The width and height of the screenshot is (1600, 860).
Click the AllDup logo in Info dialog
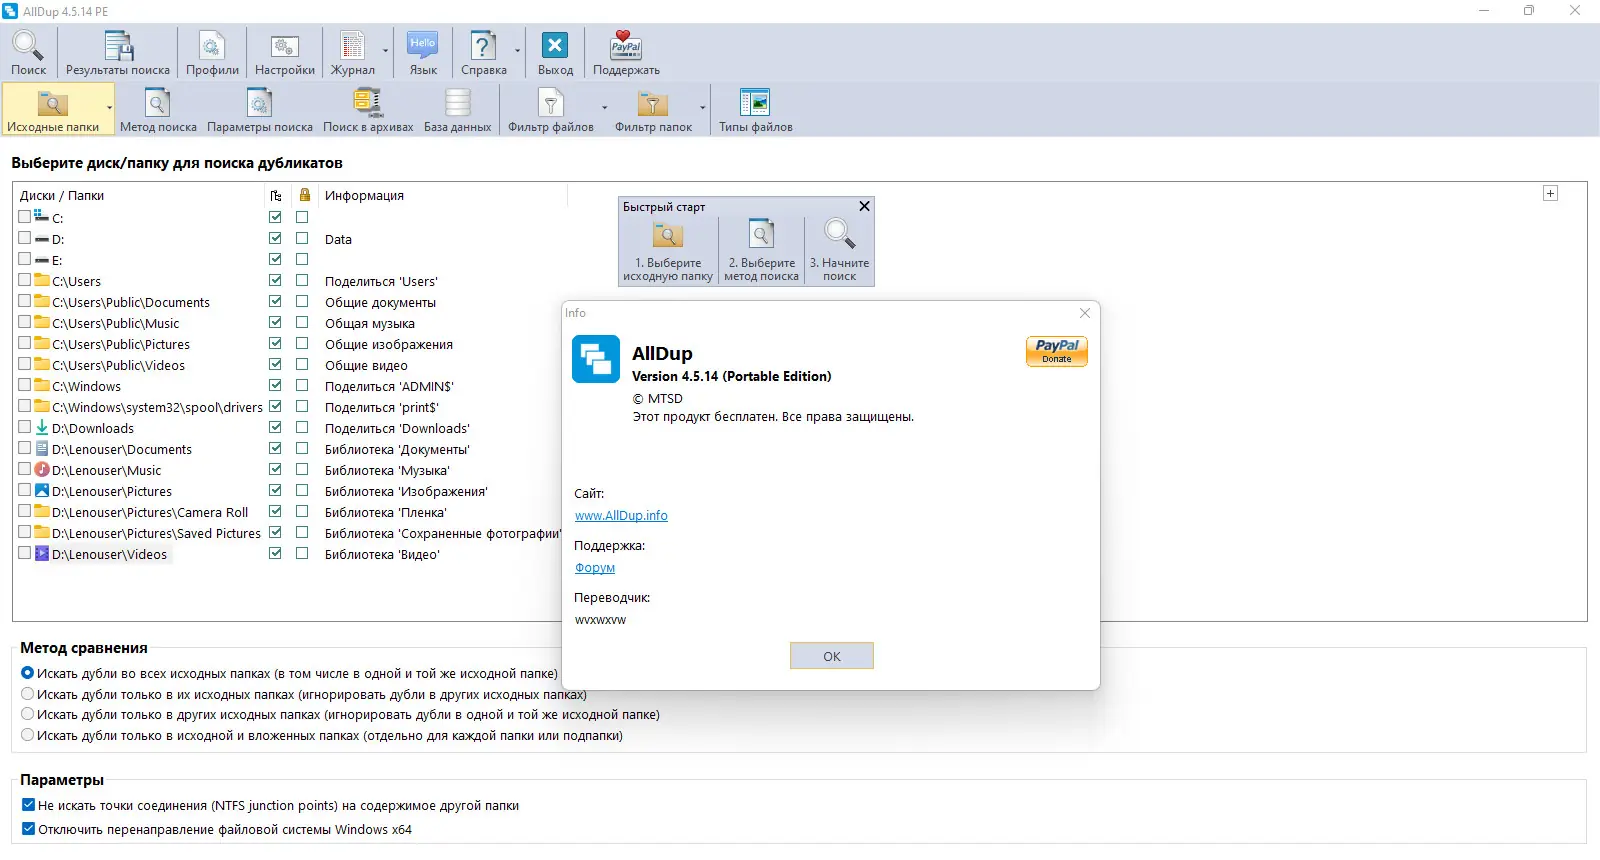click(x=596, y=359)
